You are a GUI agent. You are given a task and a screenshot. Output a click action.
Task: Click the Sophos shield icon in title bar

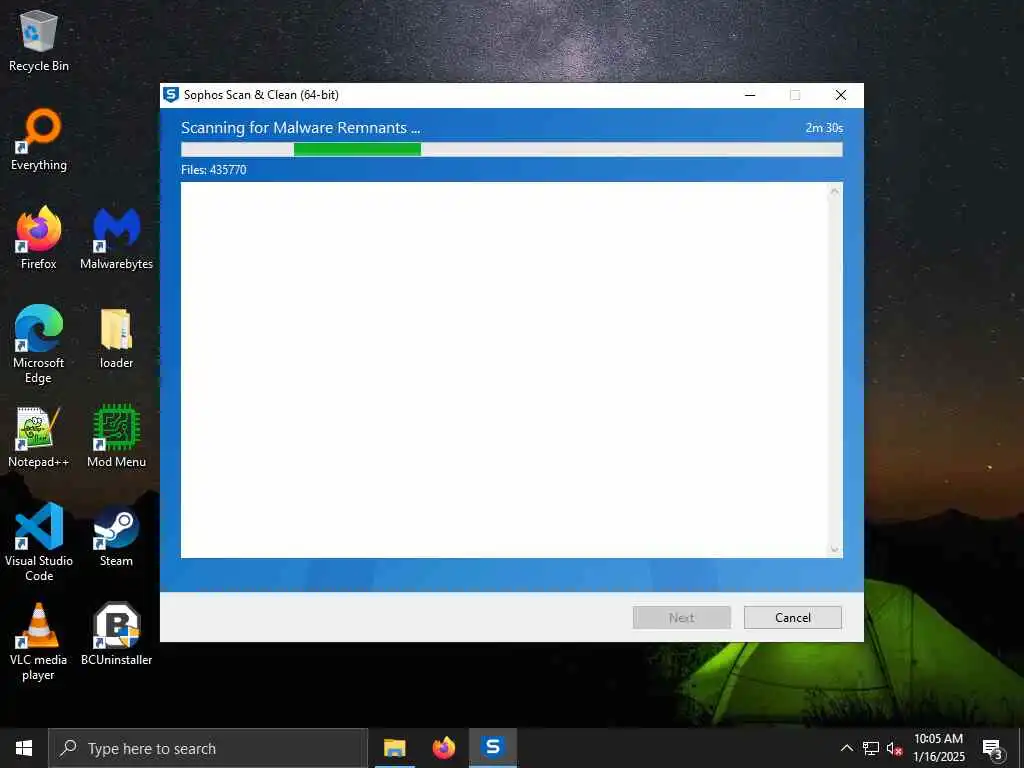(170, 95)
